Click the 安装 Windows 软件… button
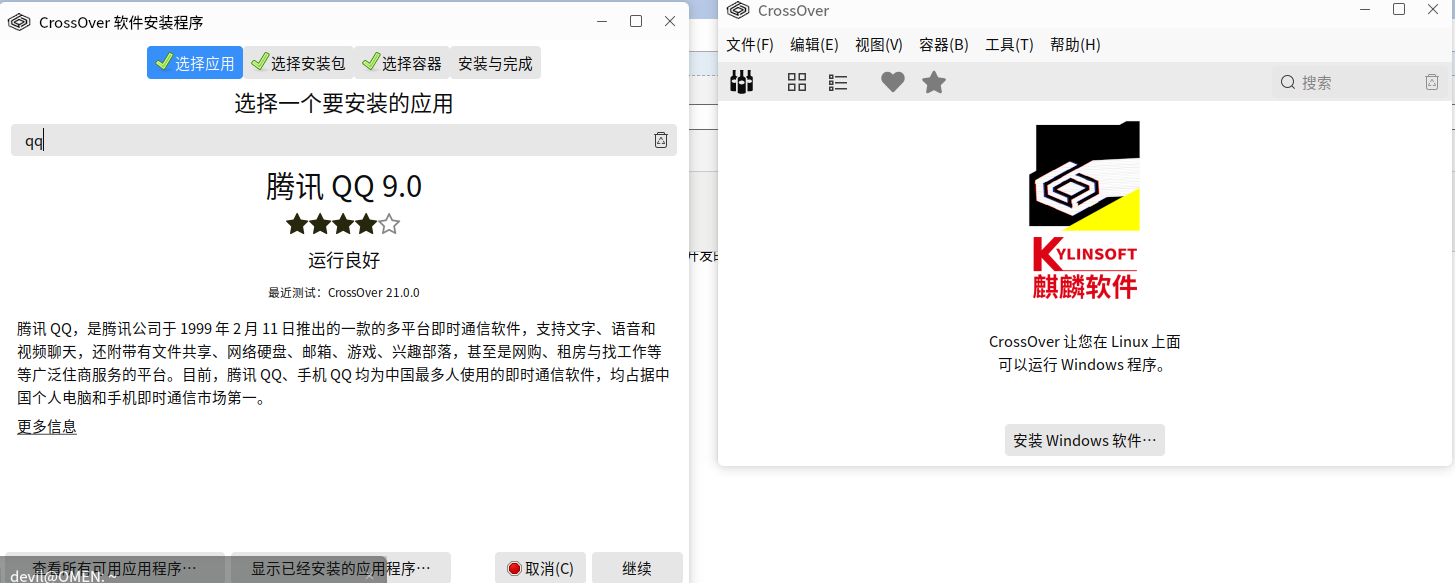The width and height of the screenshot is (1455, 583). [x=1085, y=440]
